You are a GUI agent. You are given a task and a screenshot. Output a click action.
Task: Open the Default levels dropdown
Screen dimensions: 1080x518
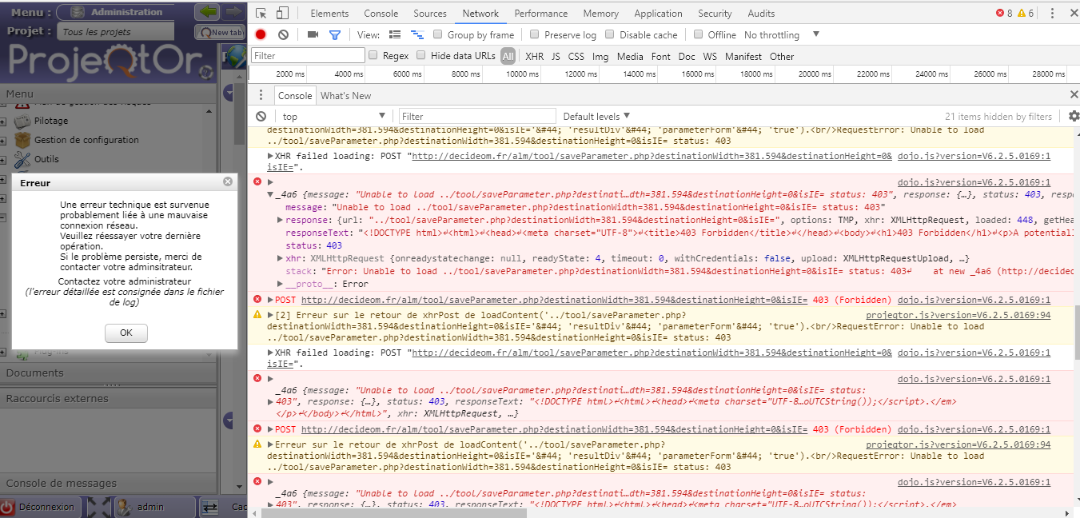point(597,117)
